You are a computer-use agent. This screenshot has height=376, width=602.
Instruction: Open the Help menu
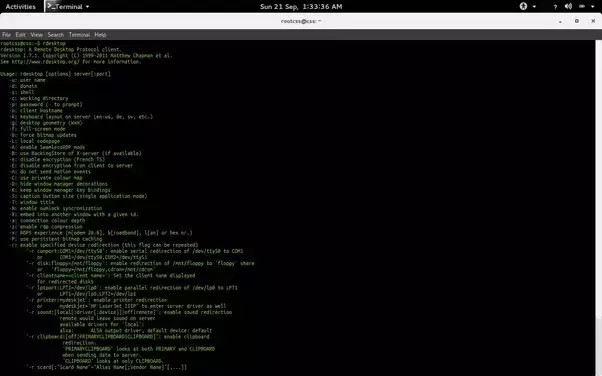(100, 35)
